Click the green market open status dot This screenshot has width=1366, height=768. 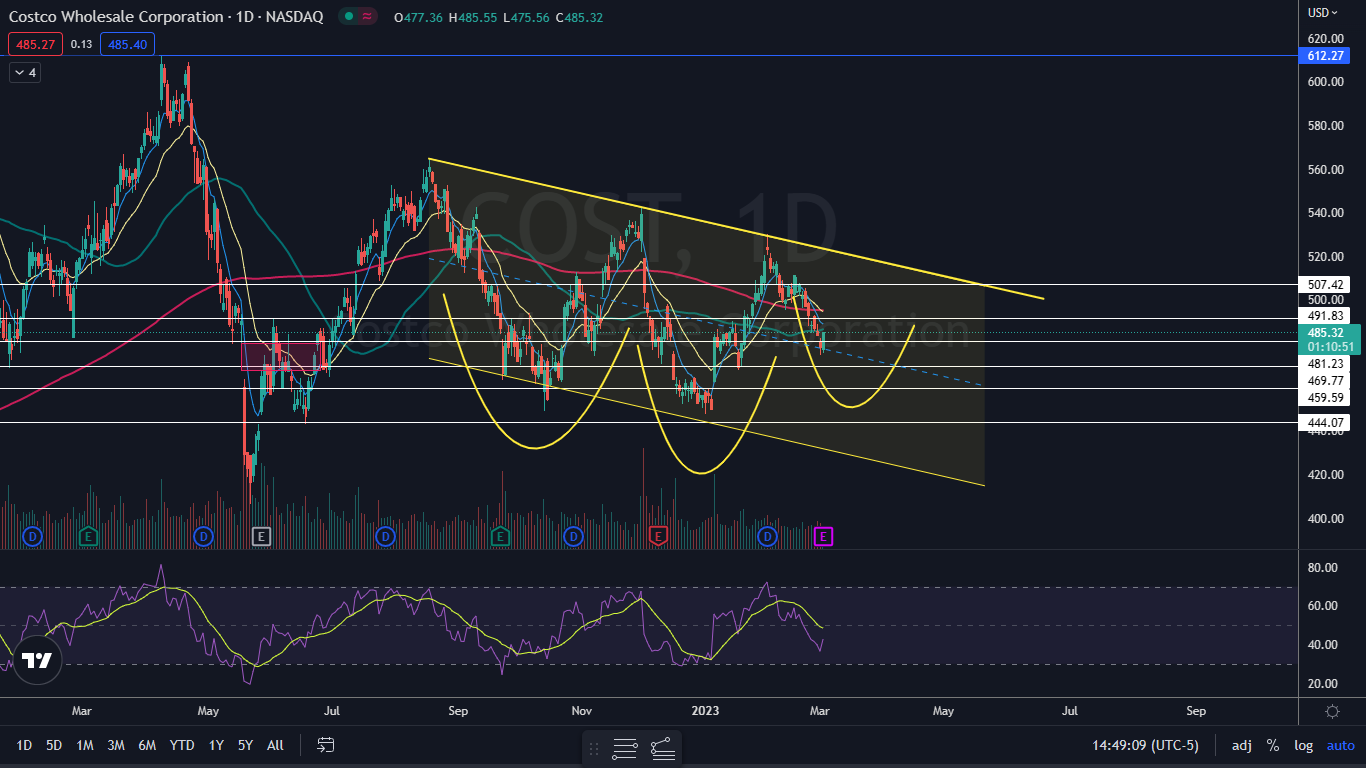coord(347,17)
